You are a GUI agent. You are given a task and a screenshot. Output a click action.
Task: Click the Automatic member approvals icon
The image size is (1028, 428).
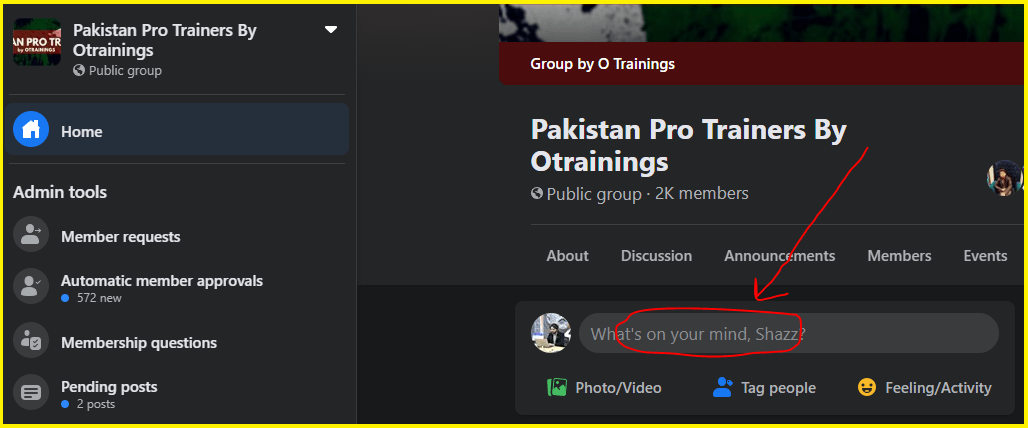click(x=31, y=286)
